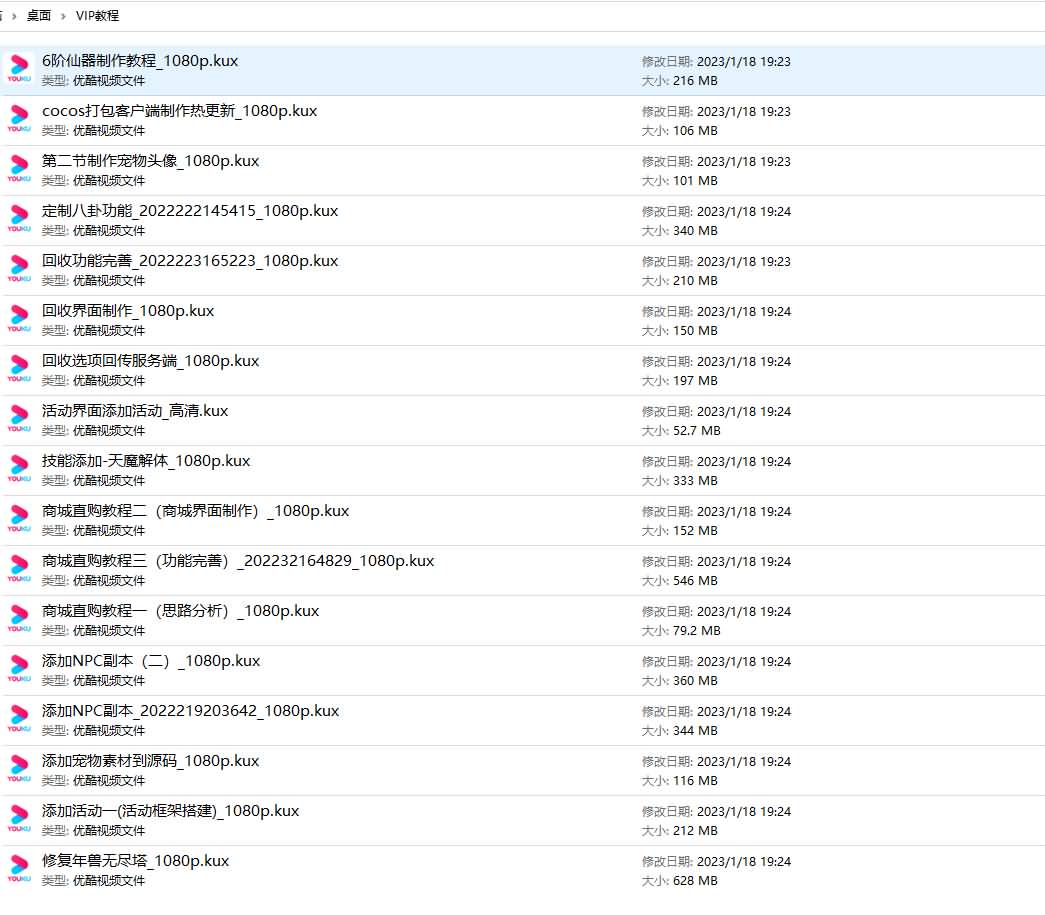Navigate to 桌面 in the address breadcrumb
This screenshot has height=915, width=1045.
[x=38, y=16]
